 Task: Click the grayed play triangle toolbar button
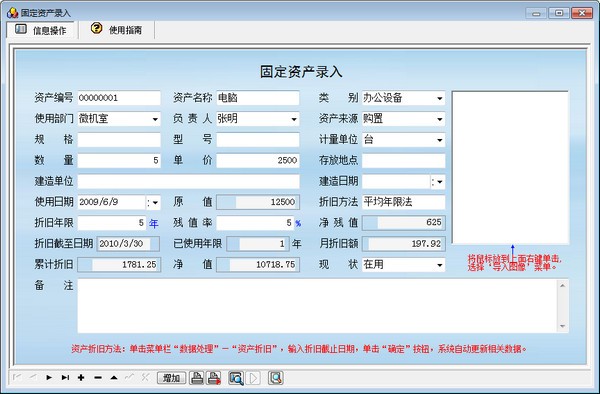pos(253,378)
